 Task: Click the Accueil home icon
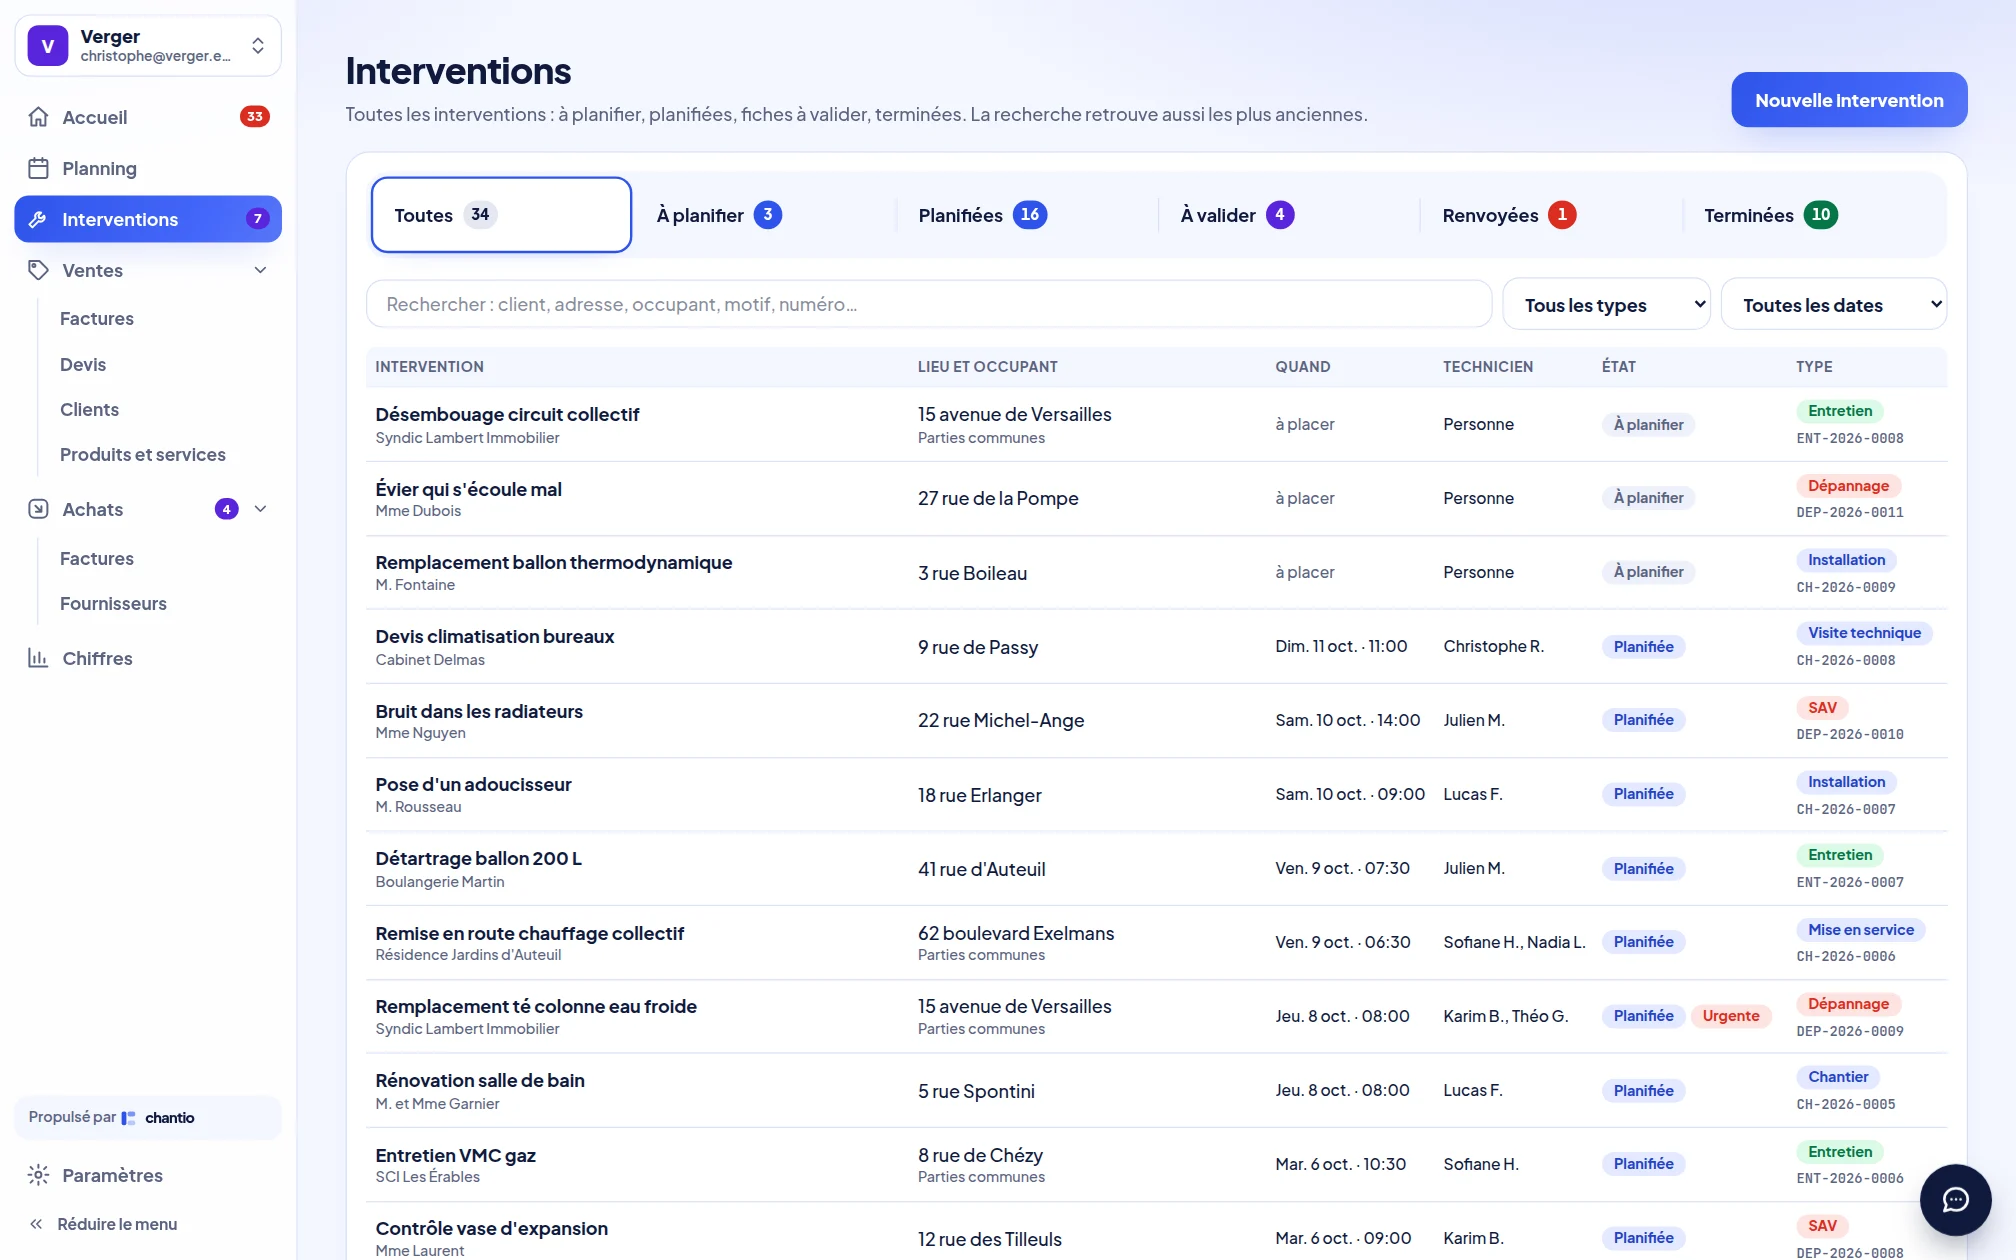(x=38, y=117)
